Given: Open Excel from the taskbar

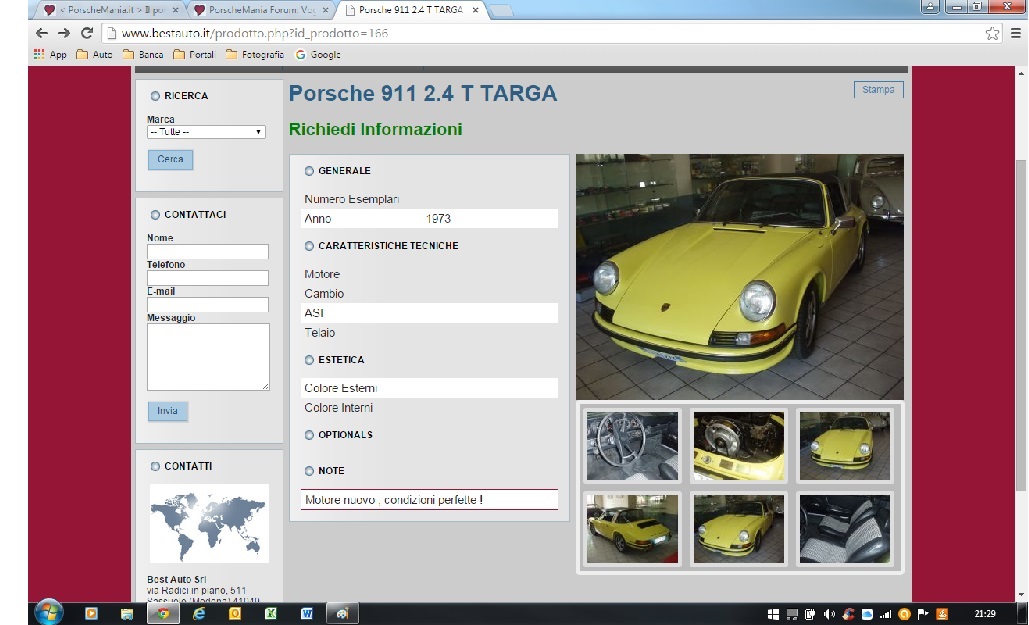Looking at the screenshot, I should [x=270, y=614].
